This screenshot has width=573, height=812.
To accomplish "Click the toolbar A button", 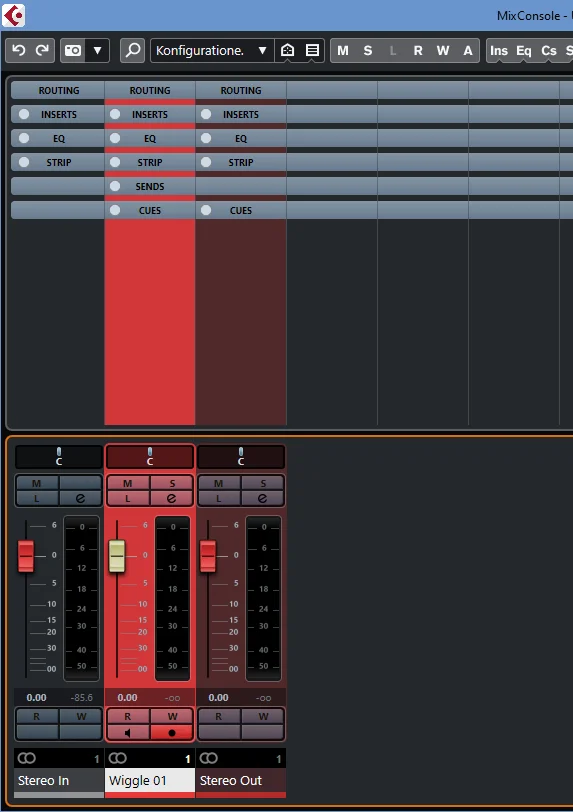I will click(x=468, y=50).
